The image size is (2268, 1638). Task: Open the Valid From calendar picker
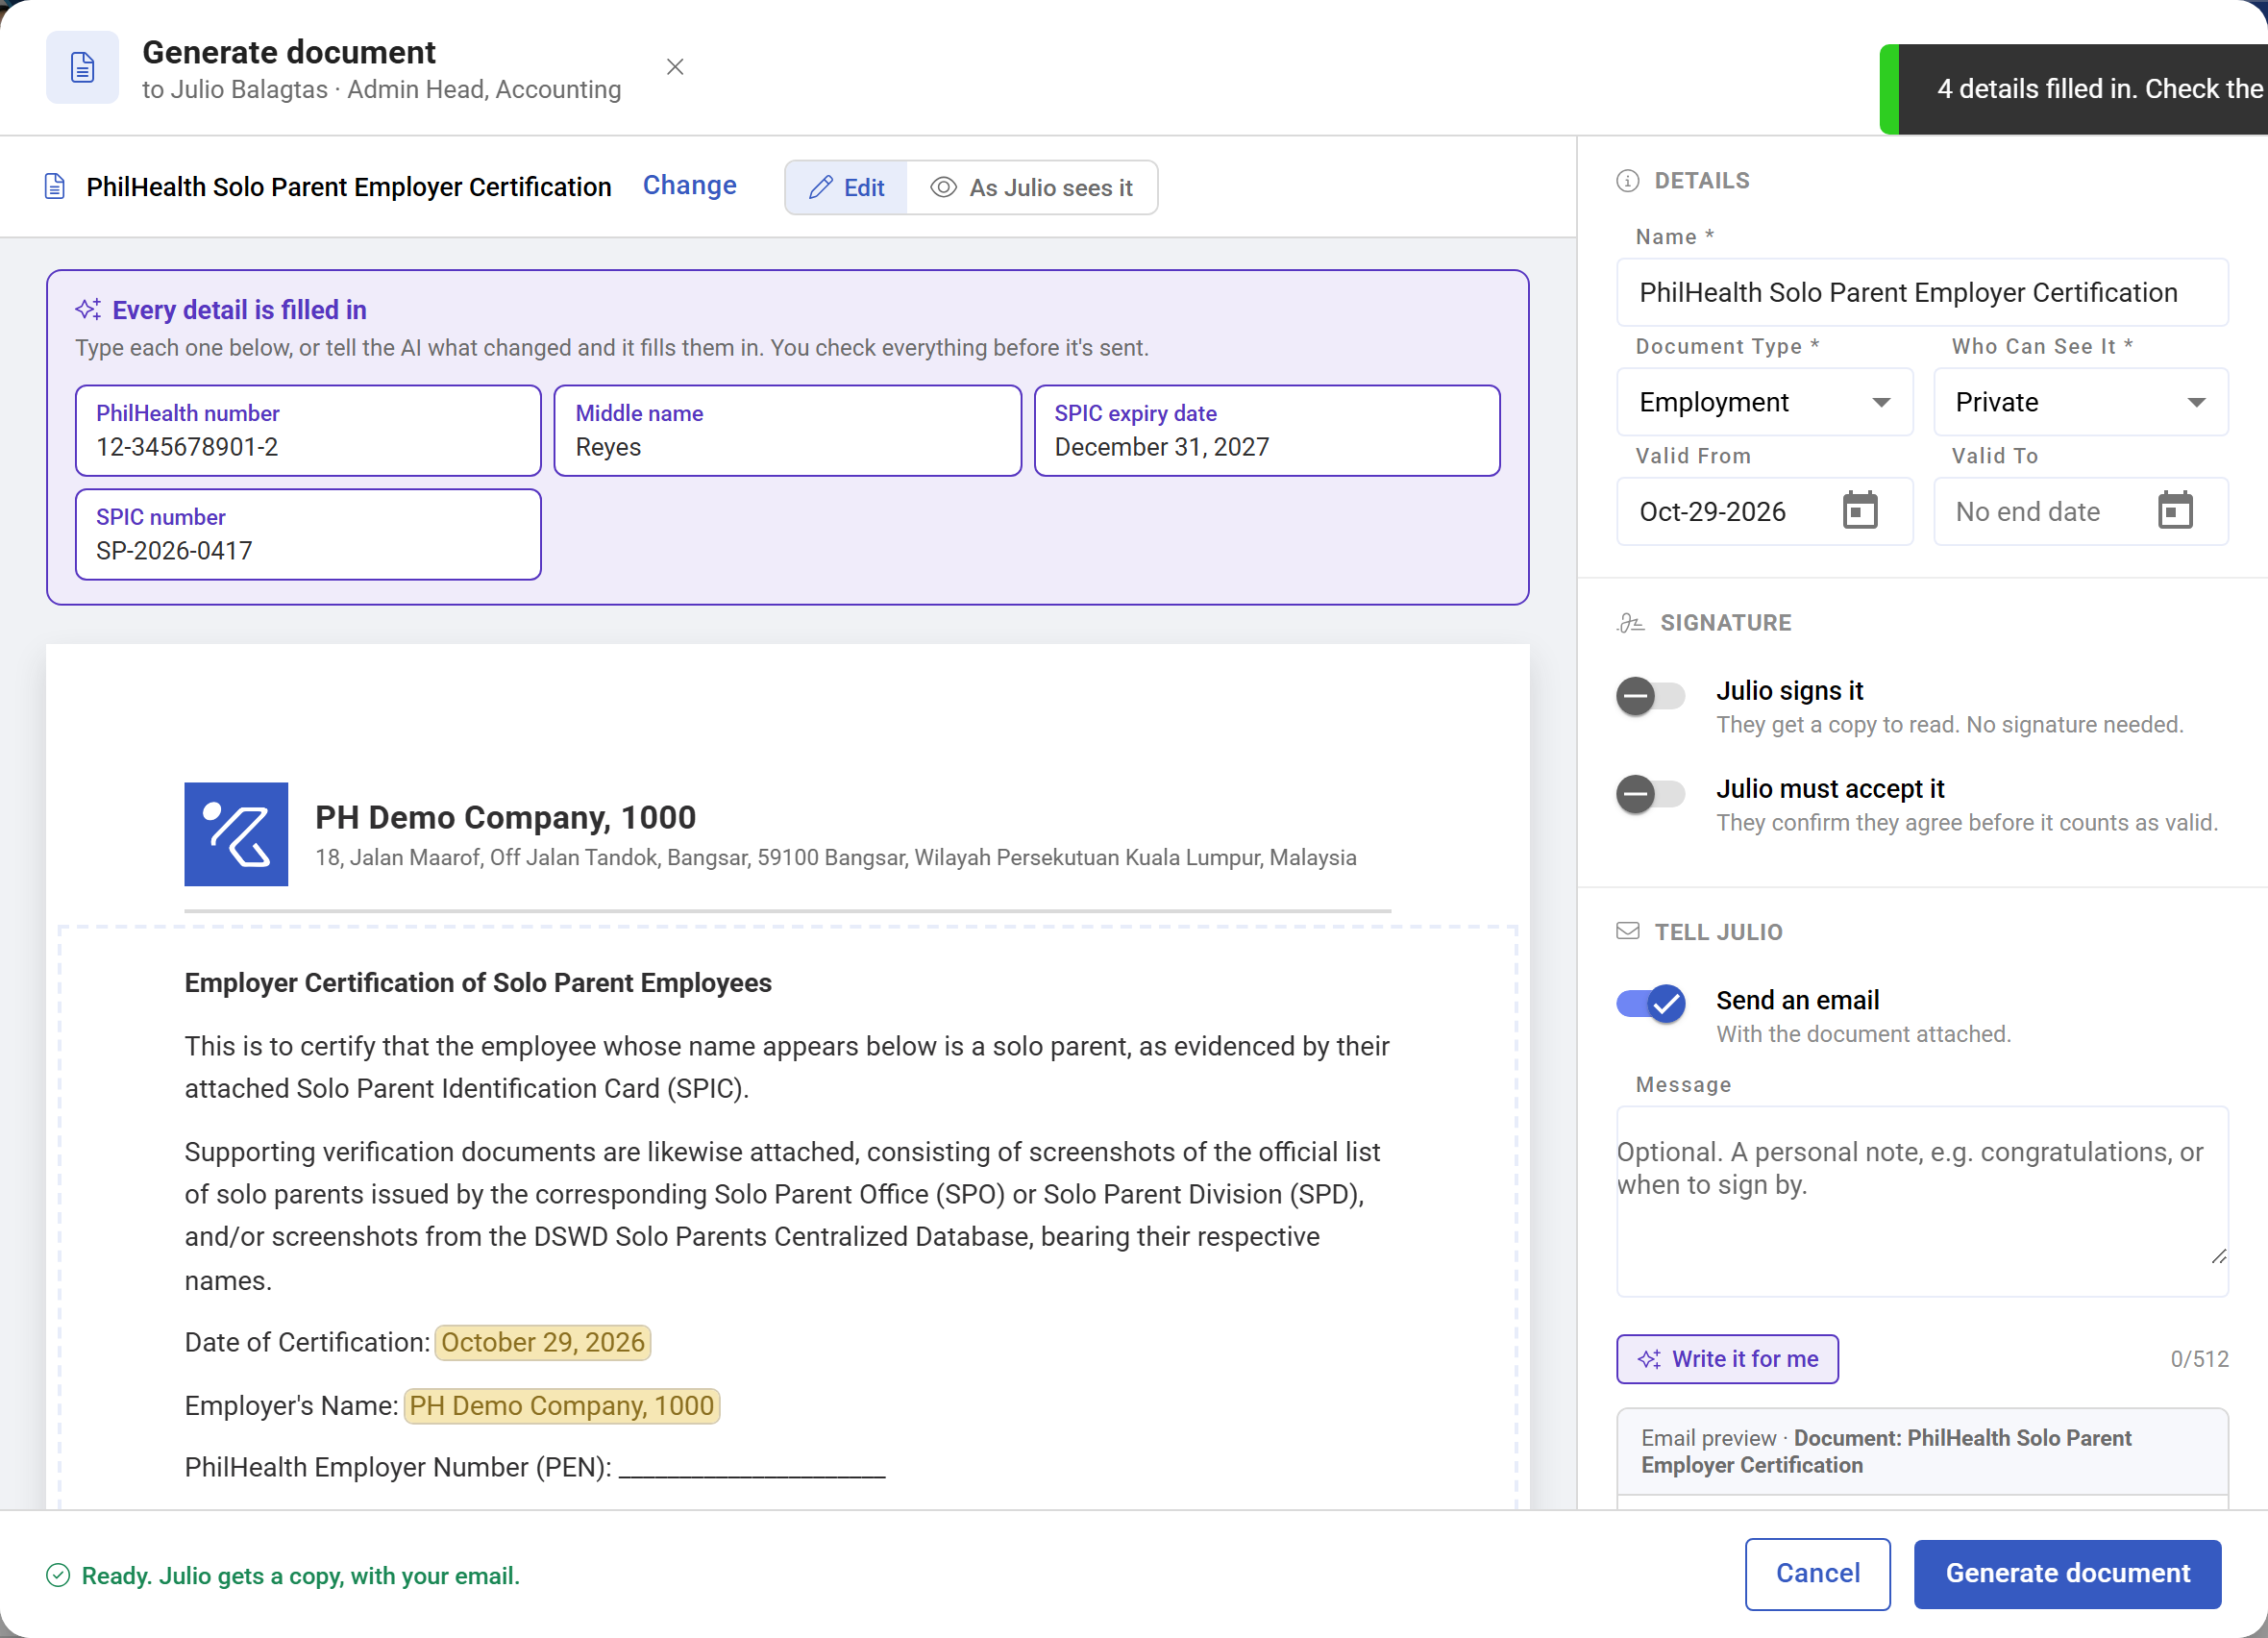pyautogui.click(x=1860, y=511)
